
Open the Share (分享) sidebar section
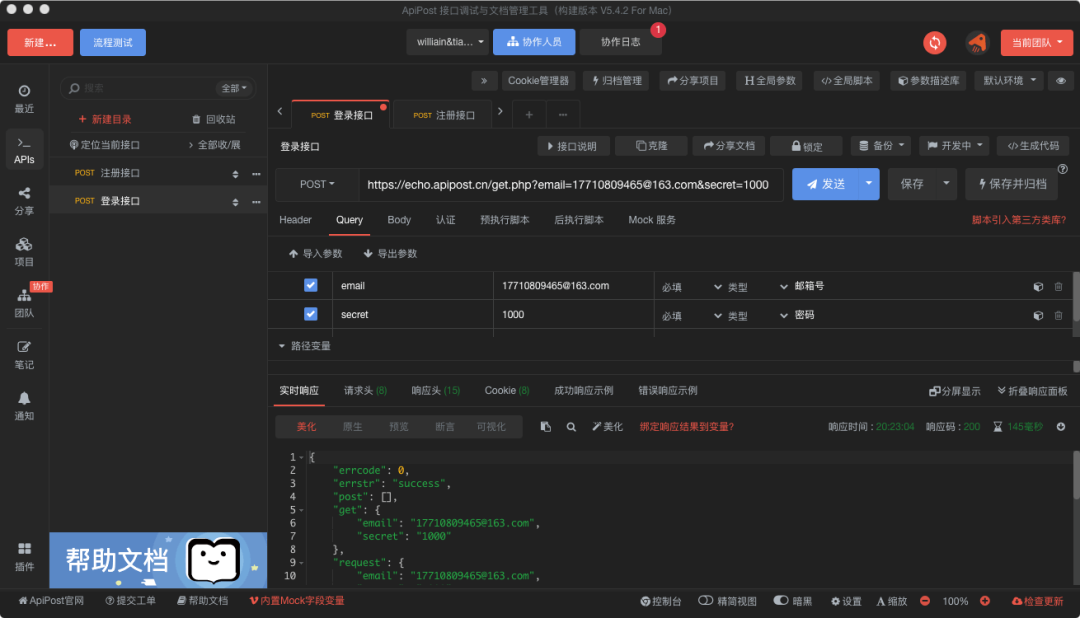24,200
